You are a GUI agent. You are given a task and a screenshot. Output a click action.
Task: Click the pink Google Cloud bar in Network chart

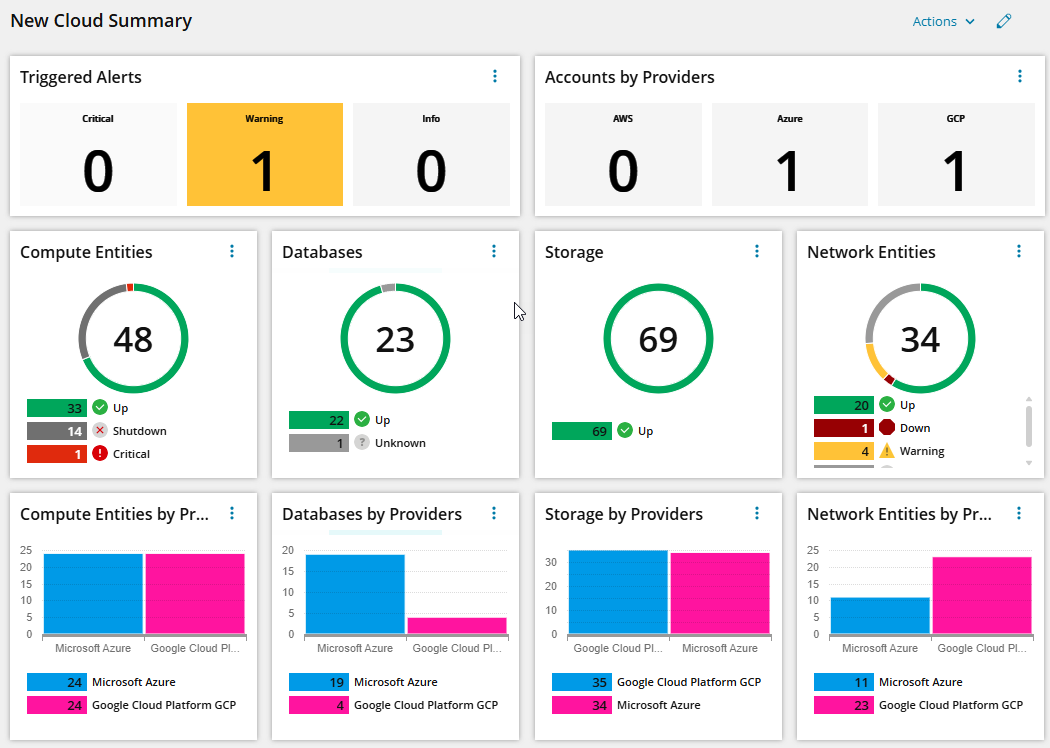(x=981, y=595)
